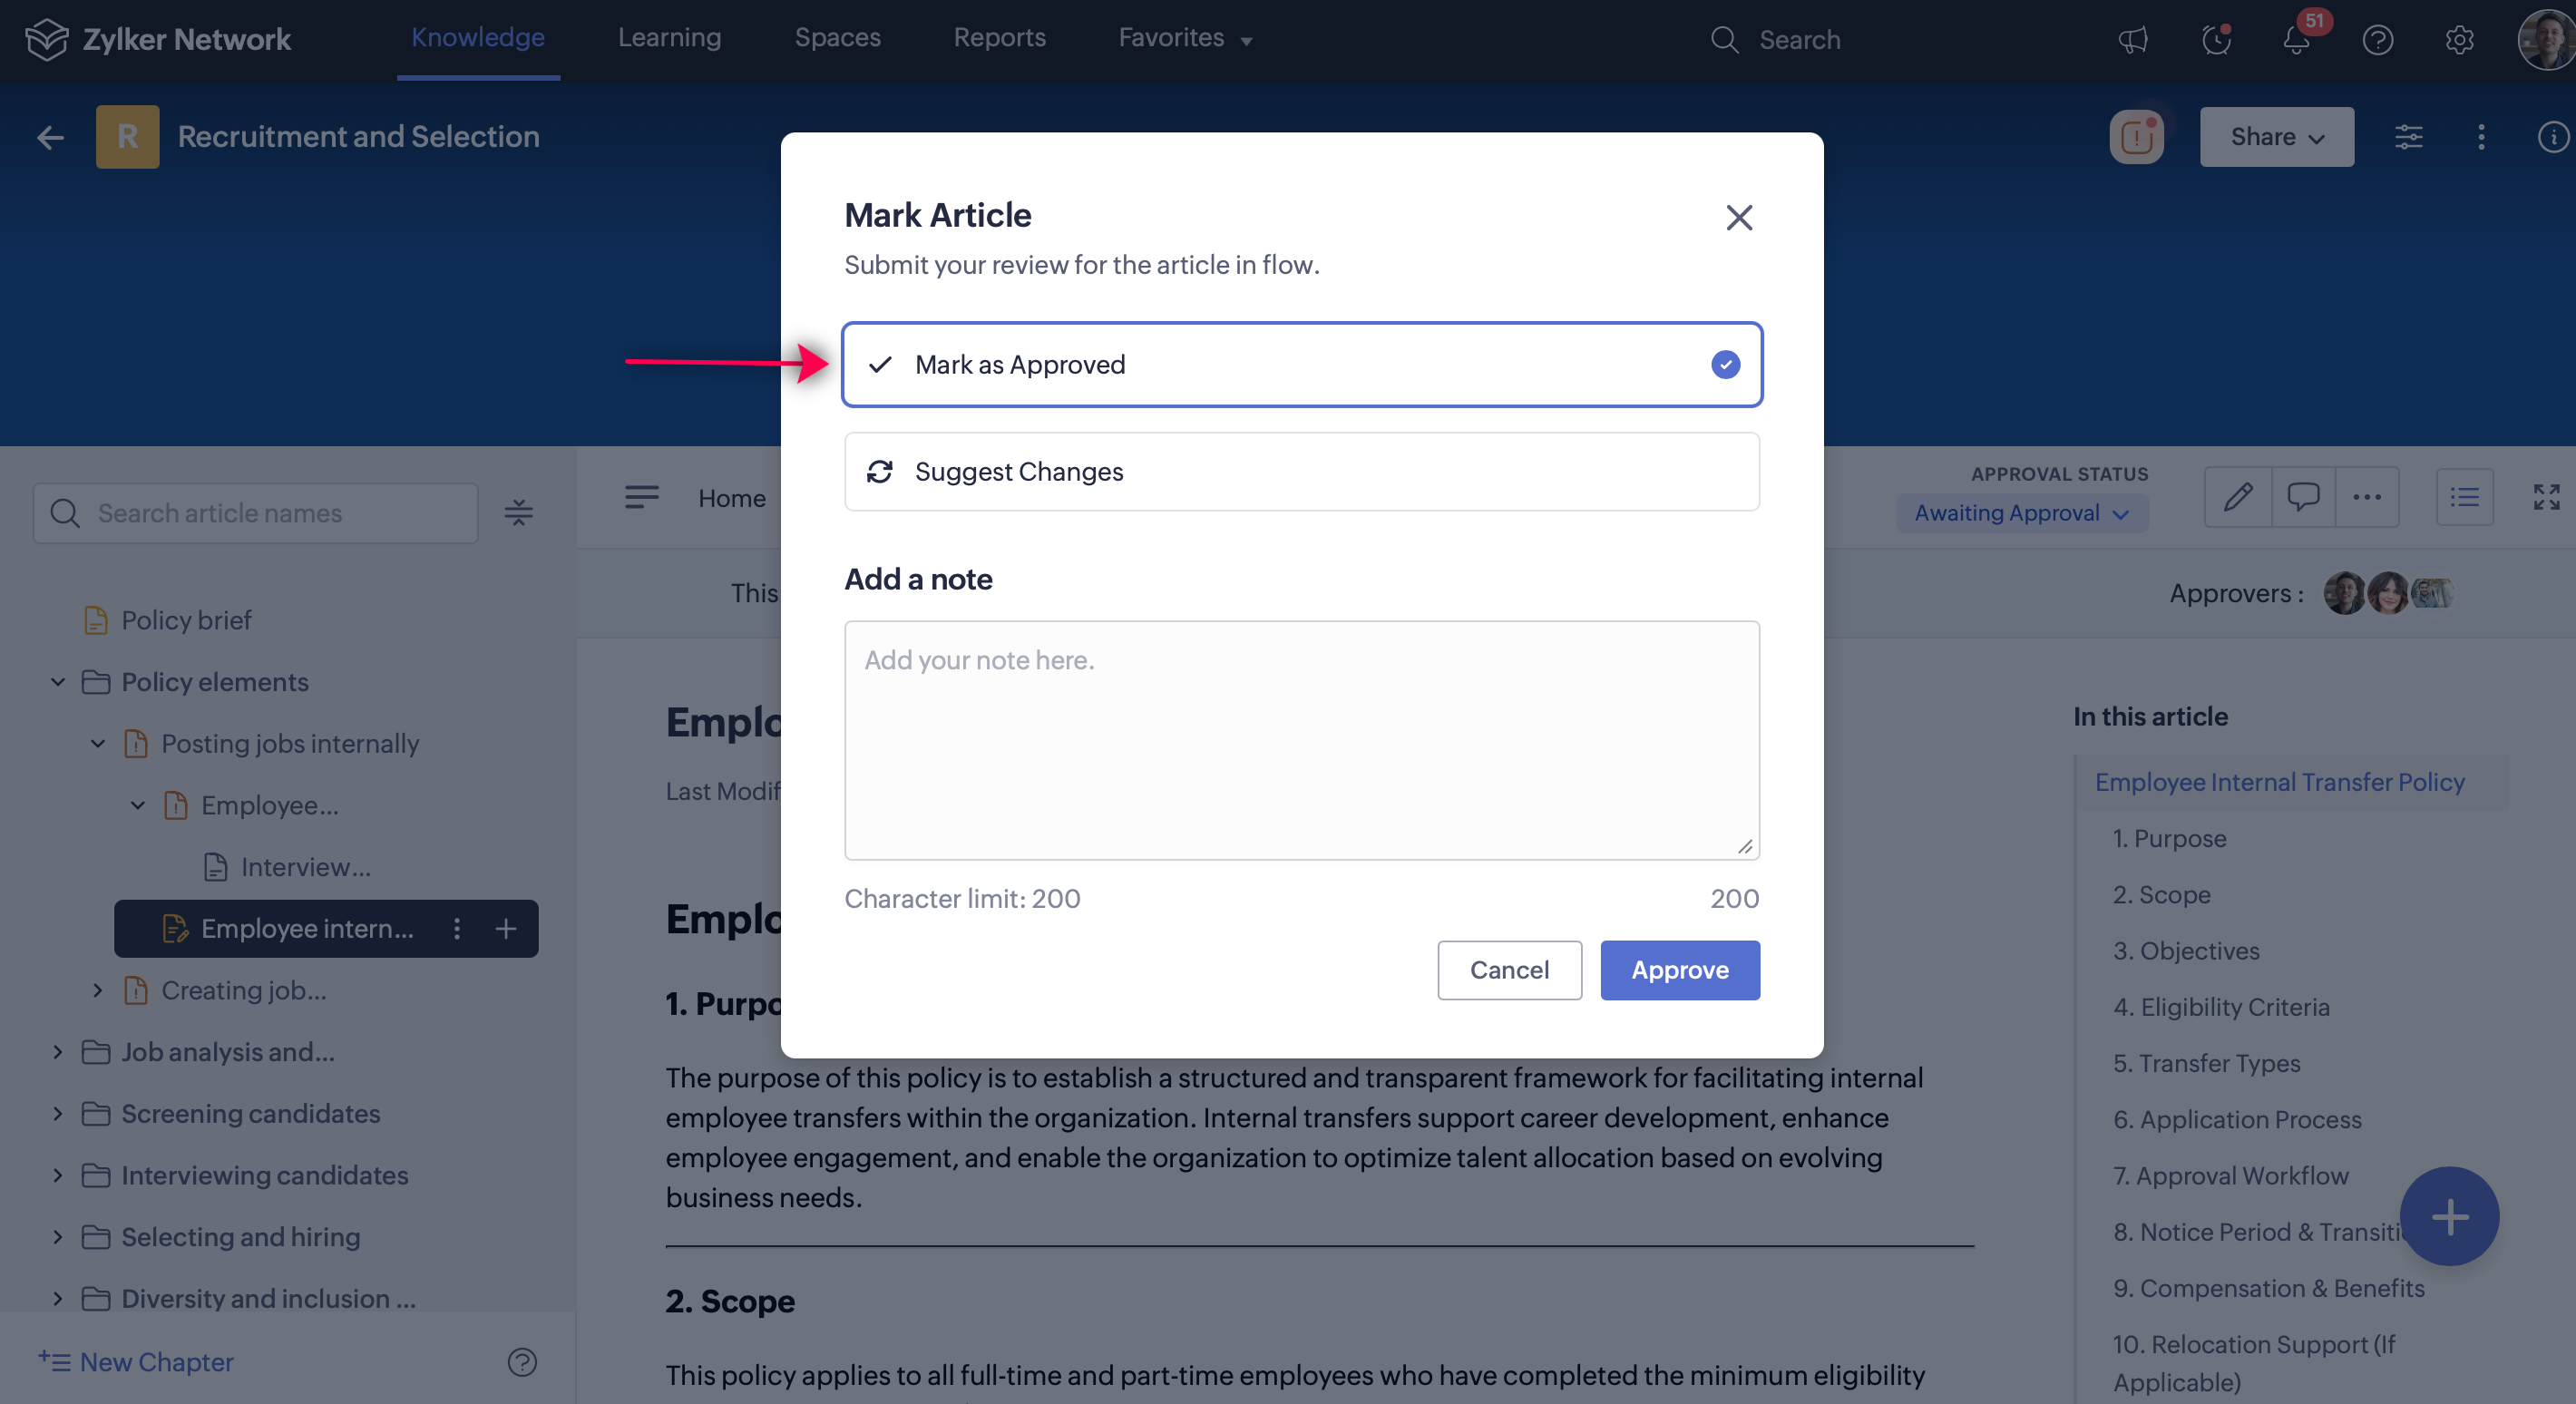Open the notifications bell
This screenshot has height=1404, width=2576.
pos(2296,40)
